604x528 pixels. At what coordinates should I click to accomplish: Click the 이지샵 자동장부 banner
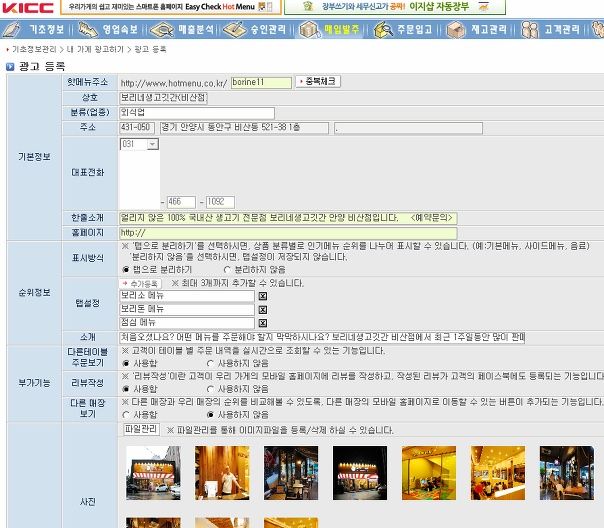pos(395,7)
